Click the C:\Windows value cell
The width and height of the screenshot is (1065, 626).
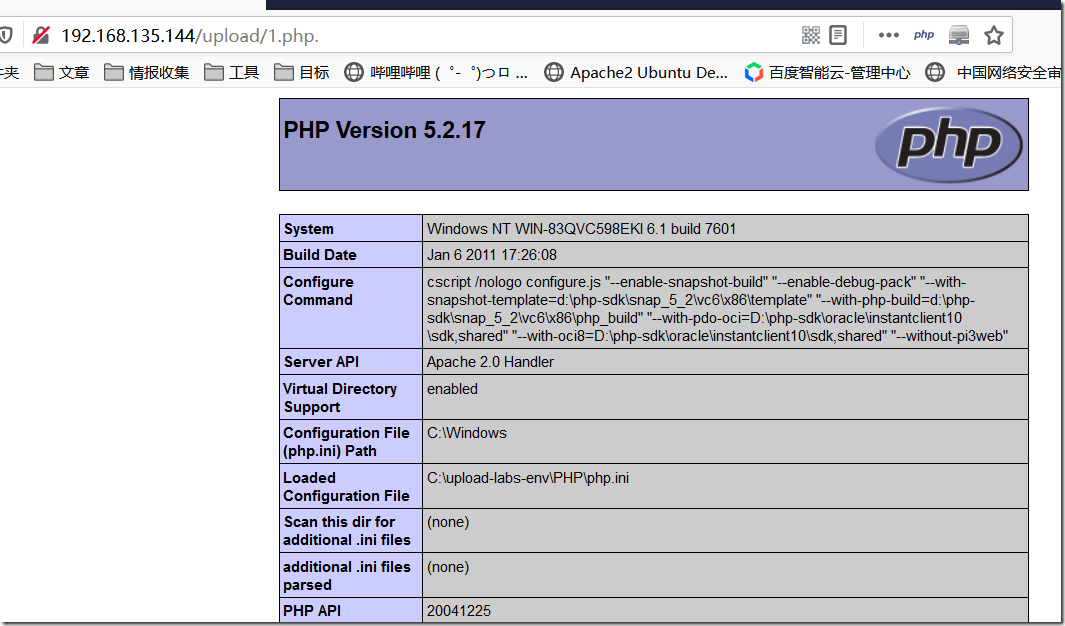coord(725,441)
